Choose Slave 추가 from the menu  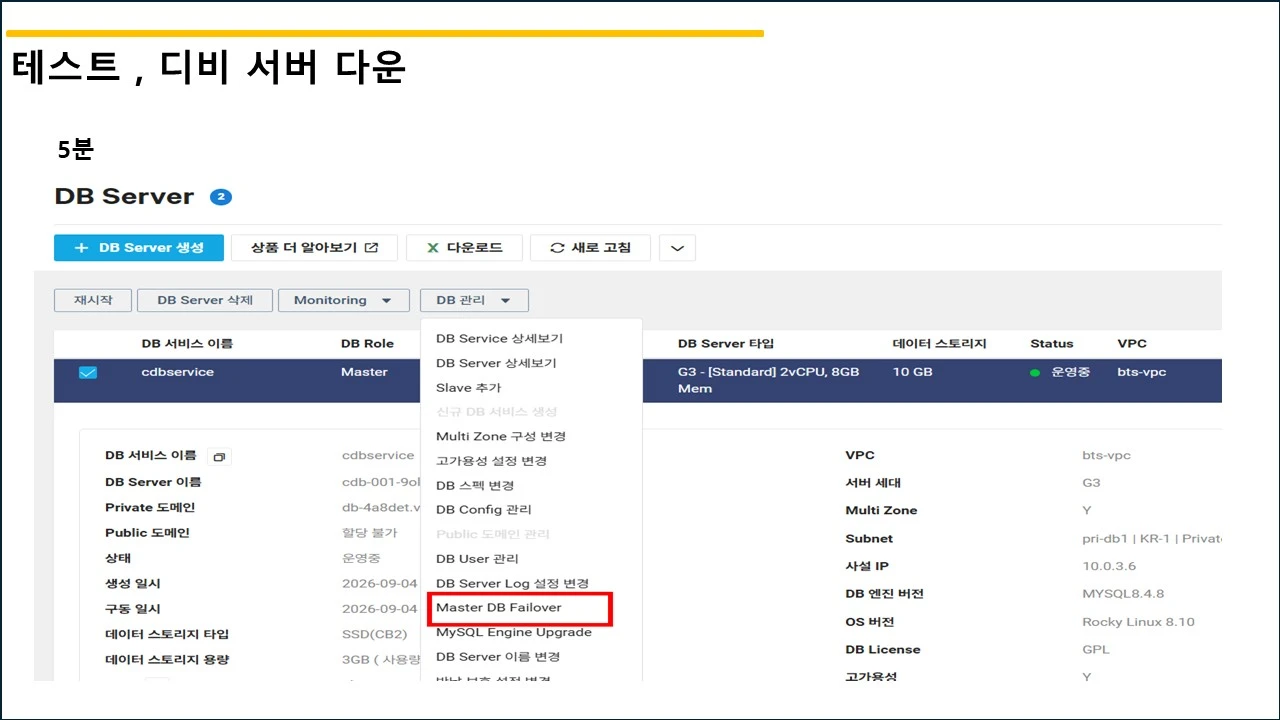pyautogui.click(x=469, y=388)
